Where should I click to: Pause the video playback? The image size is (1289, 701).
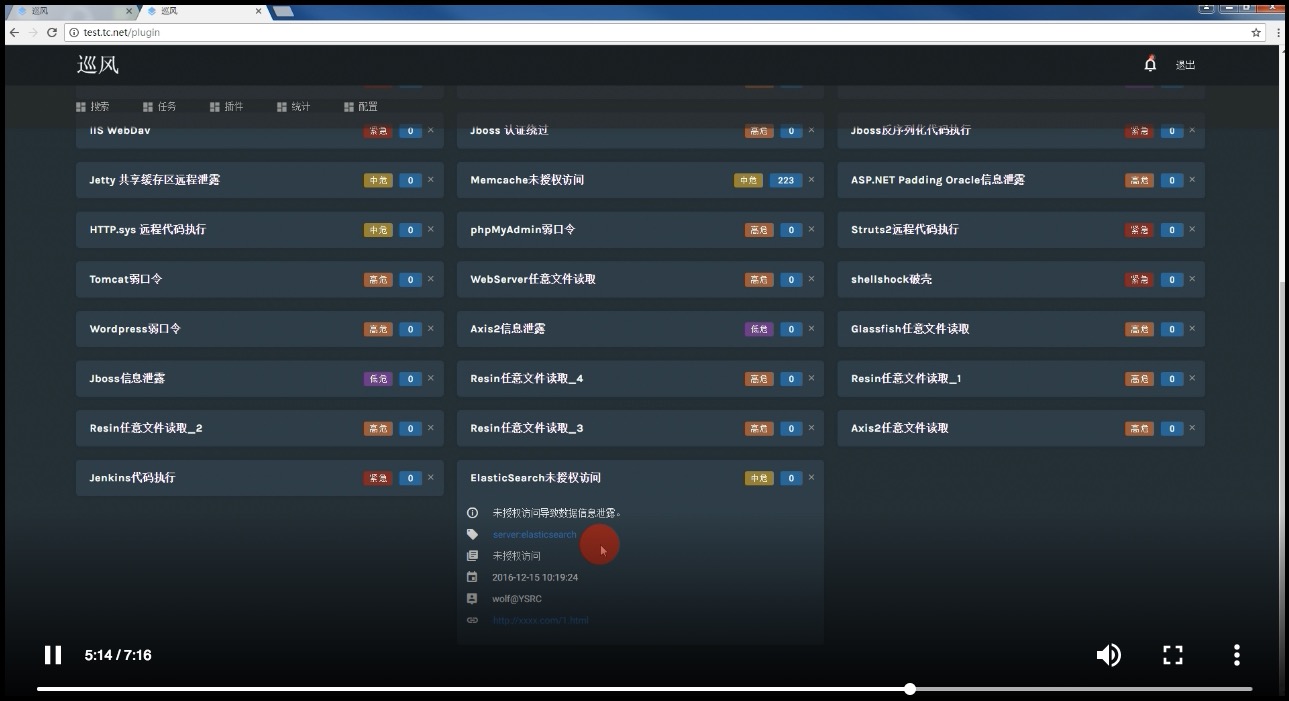point(53,655)
